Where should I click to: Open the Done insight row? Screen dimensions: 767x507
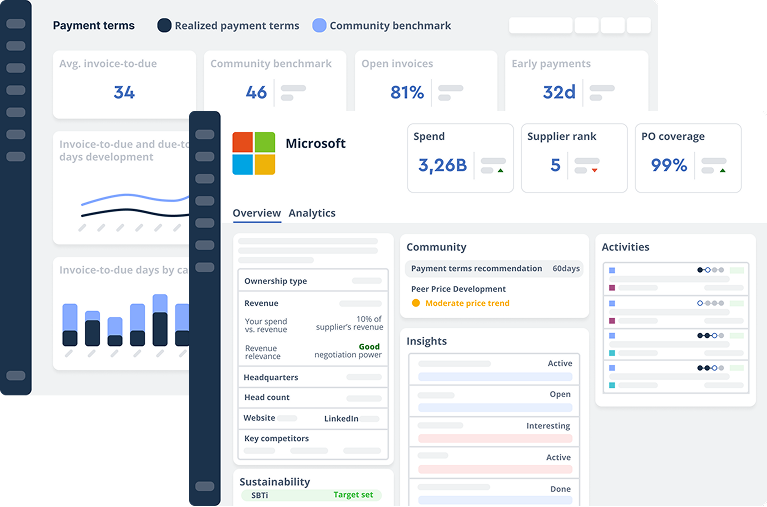coord(494,493)
